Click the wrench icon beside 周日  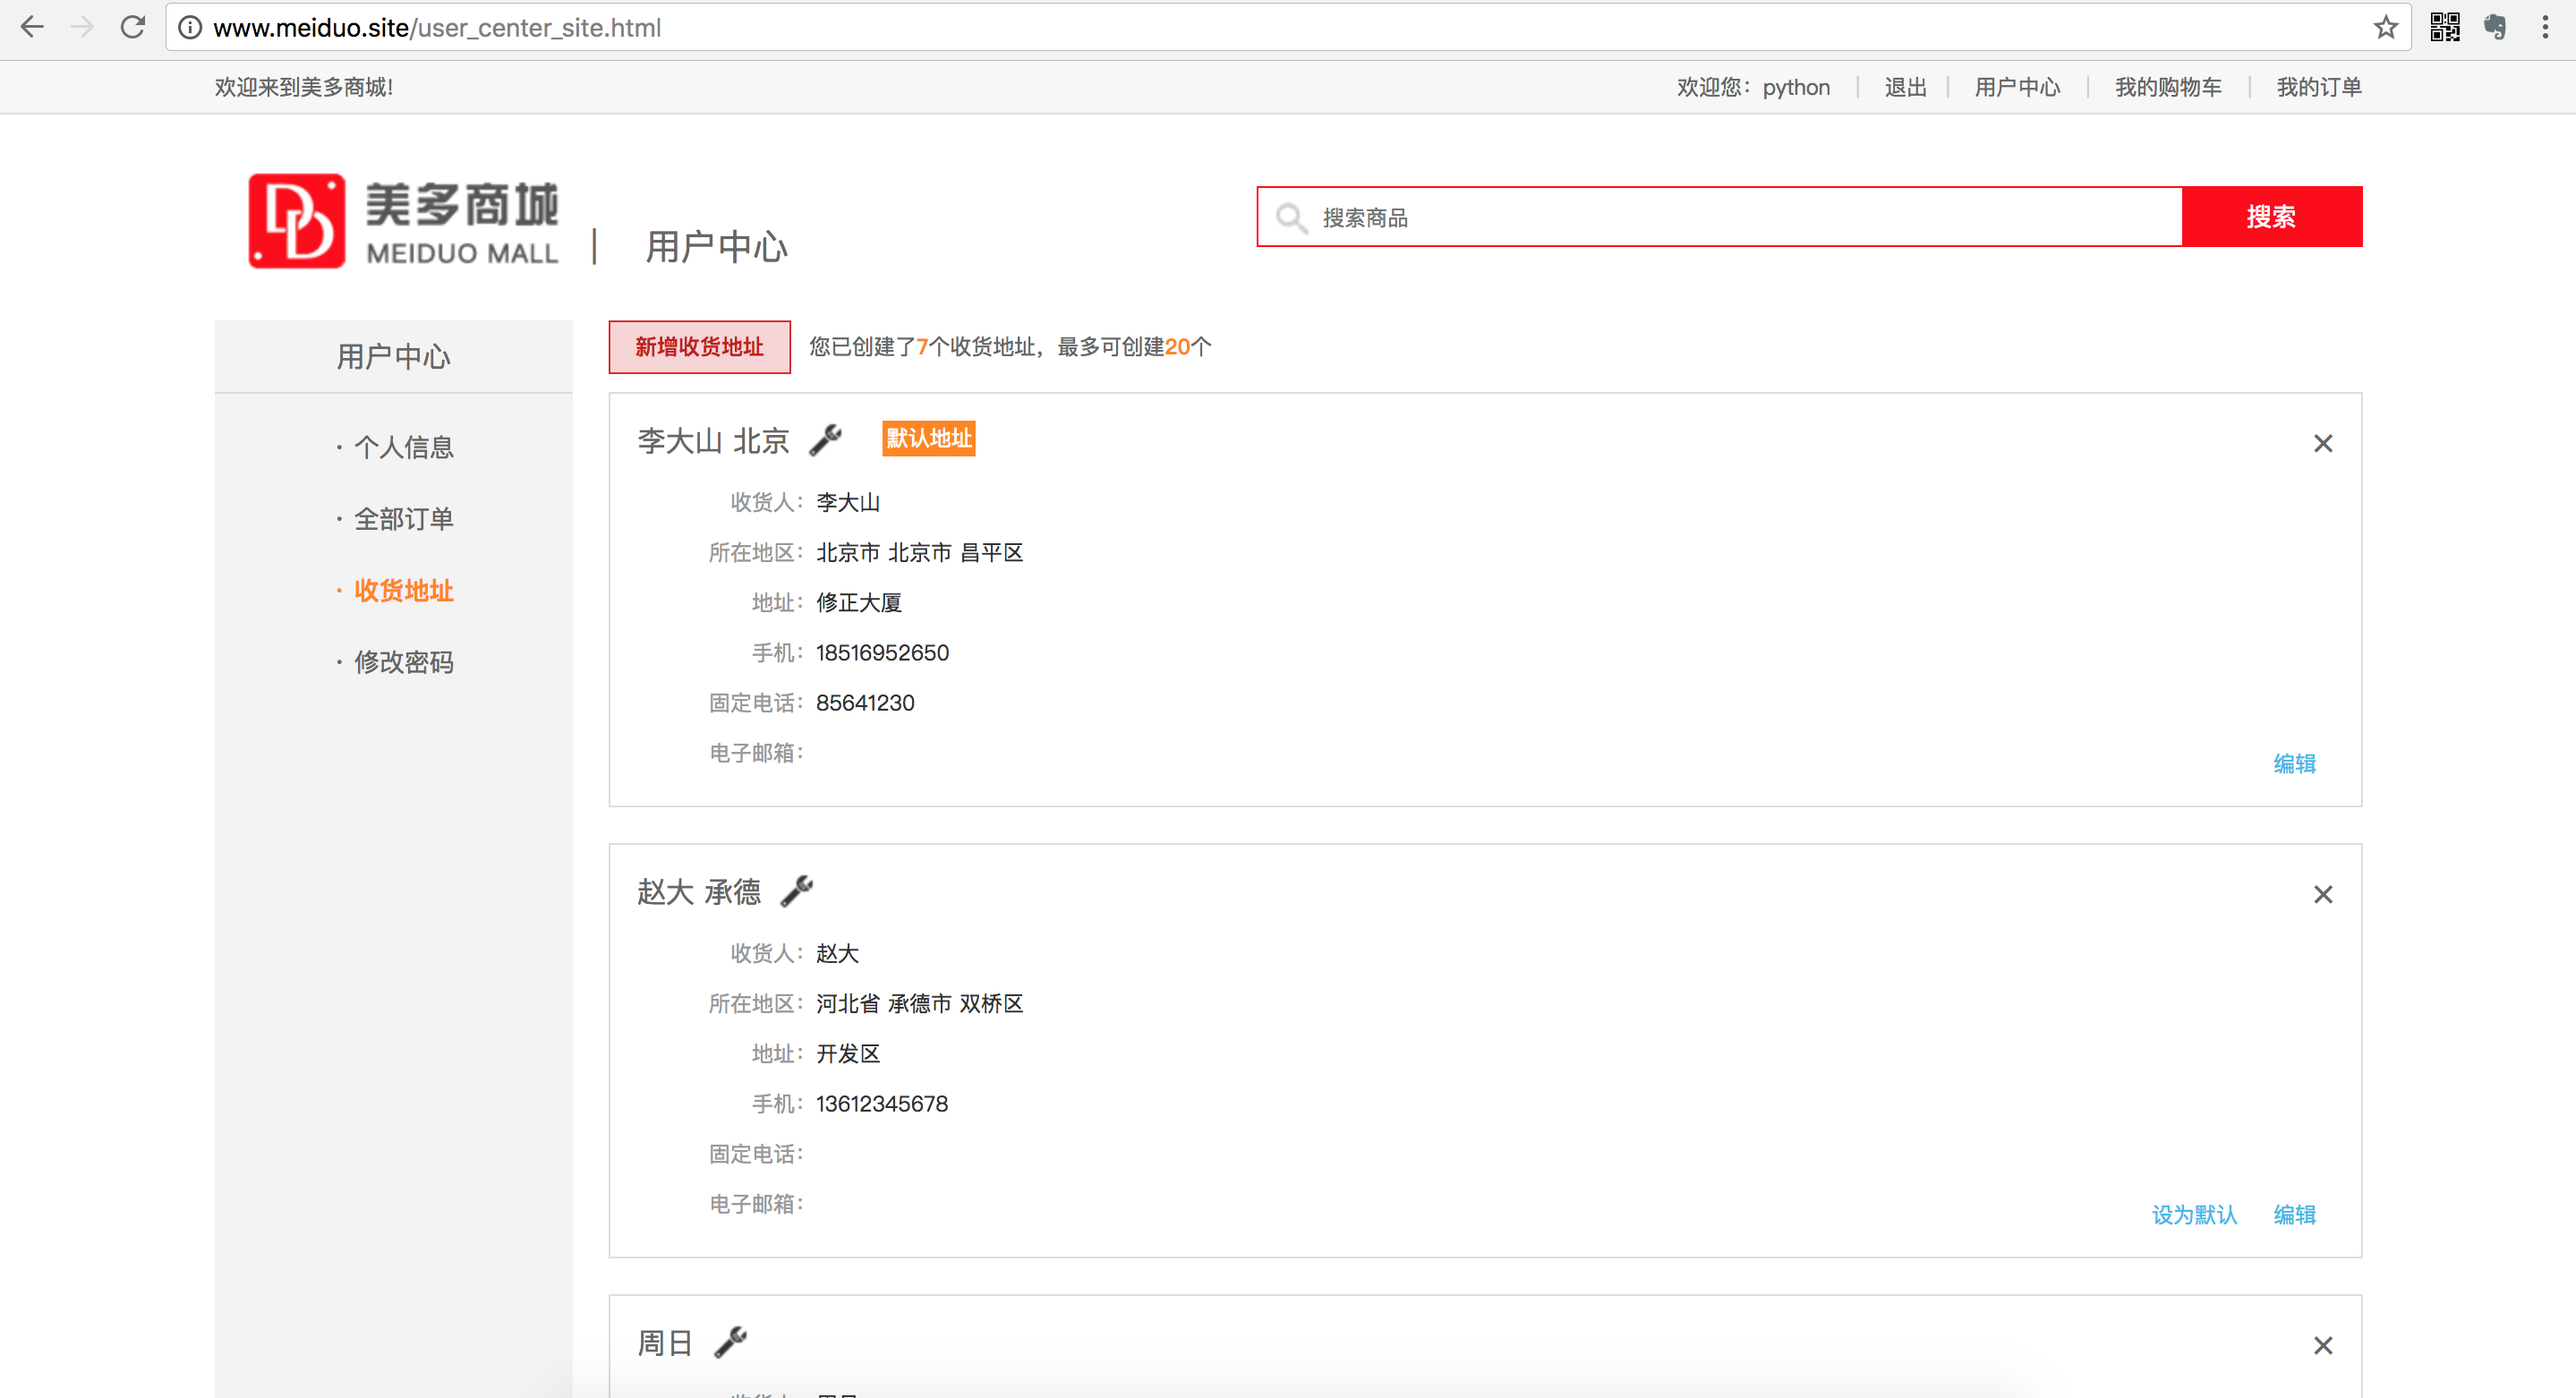[x=731, y=1342]
